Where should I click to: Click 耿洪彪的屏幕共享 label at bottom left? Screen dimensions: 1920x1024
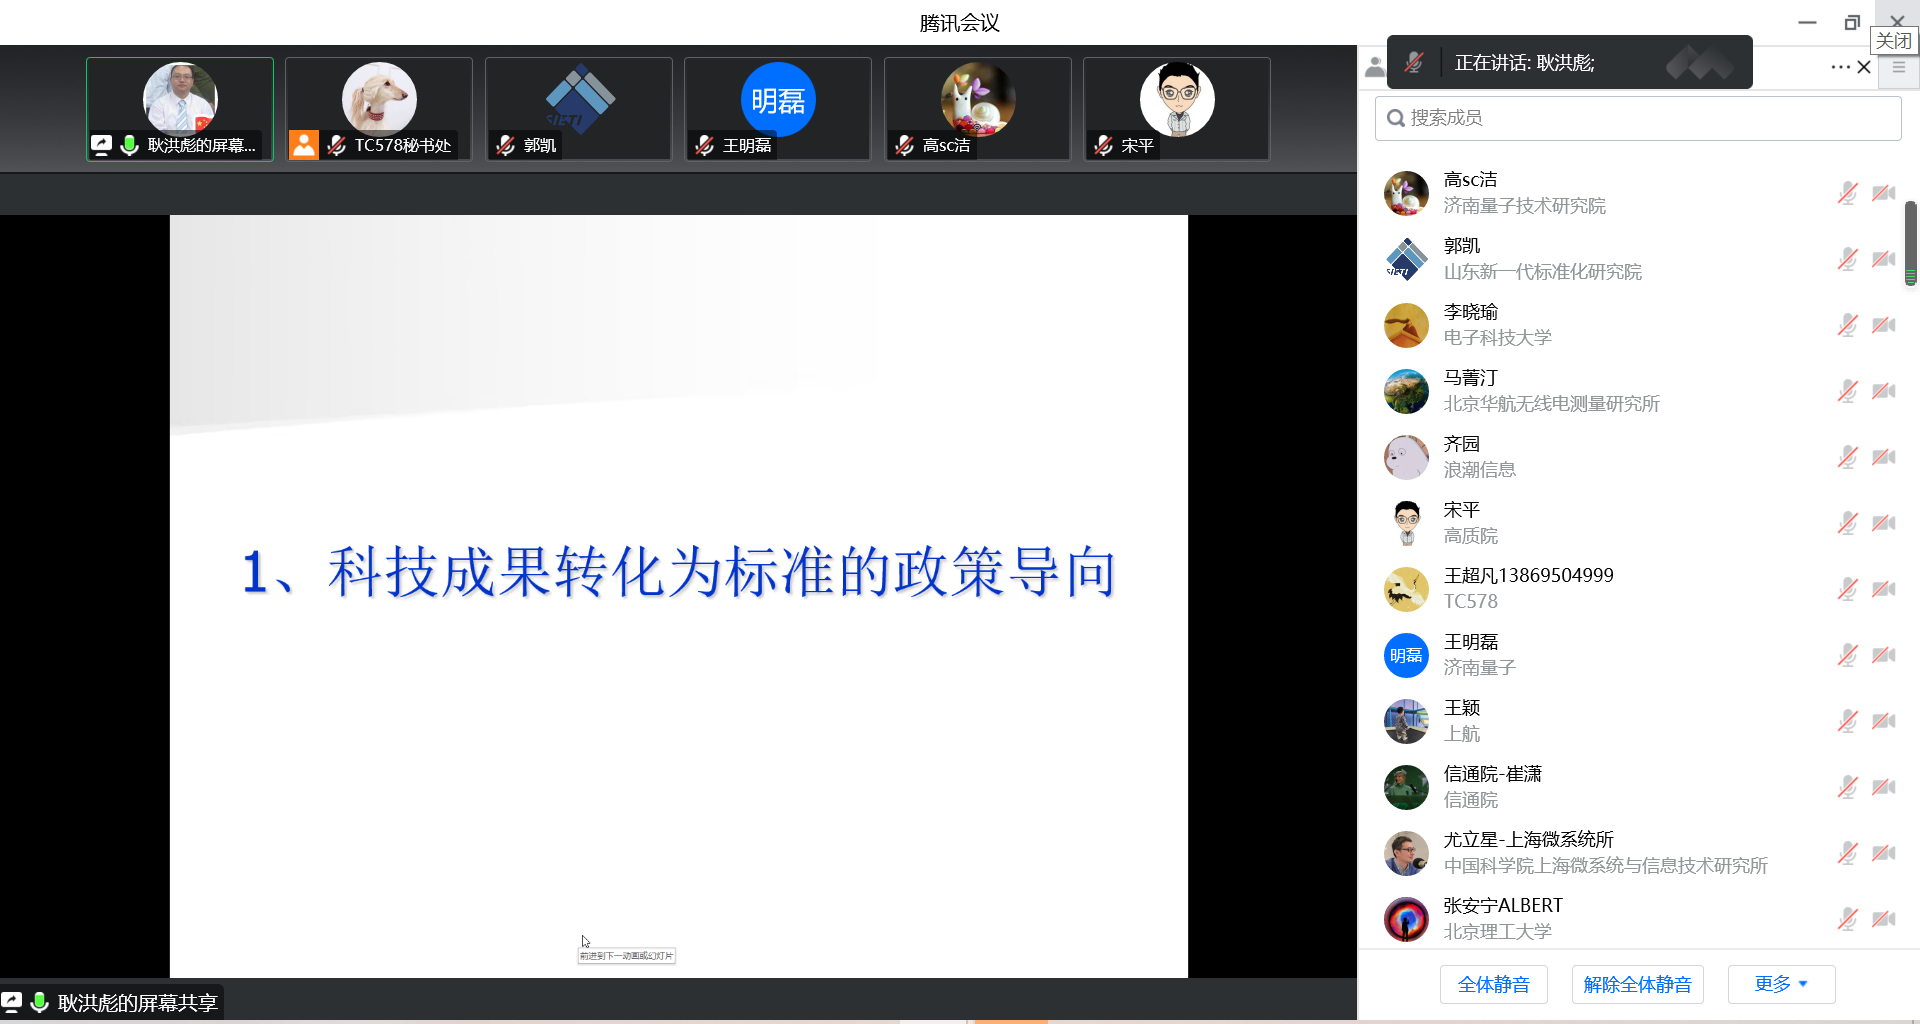(x=137, y=1003)
